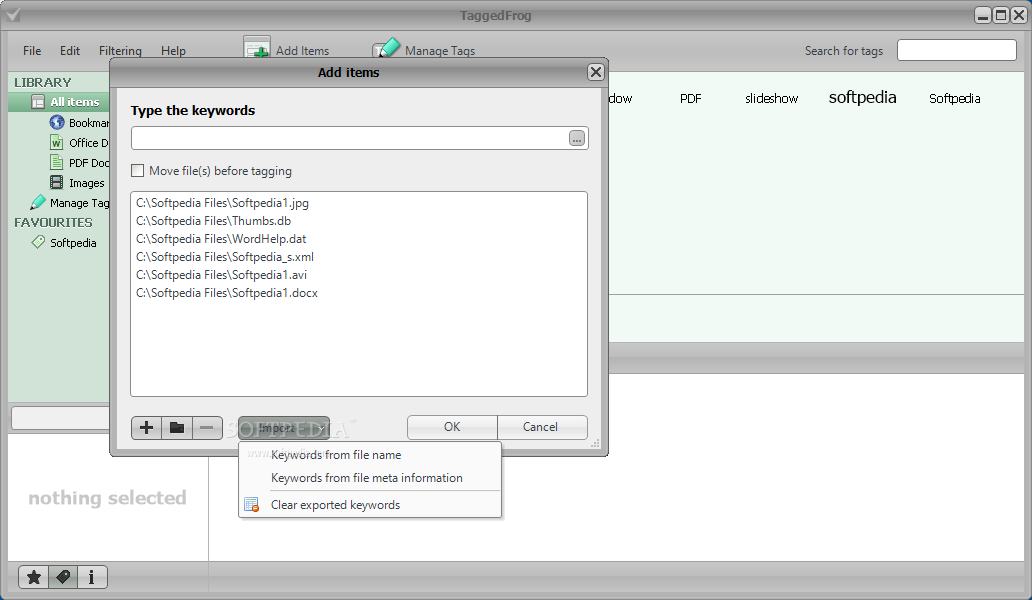Screen dimensions: 1032x600
Task: Select C:\Softpedia Files\Softpedia1.jpg in list
Action: coord(222,203)
